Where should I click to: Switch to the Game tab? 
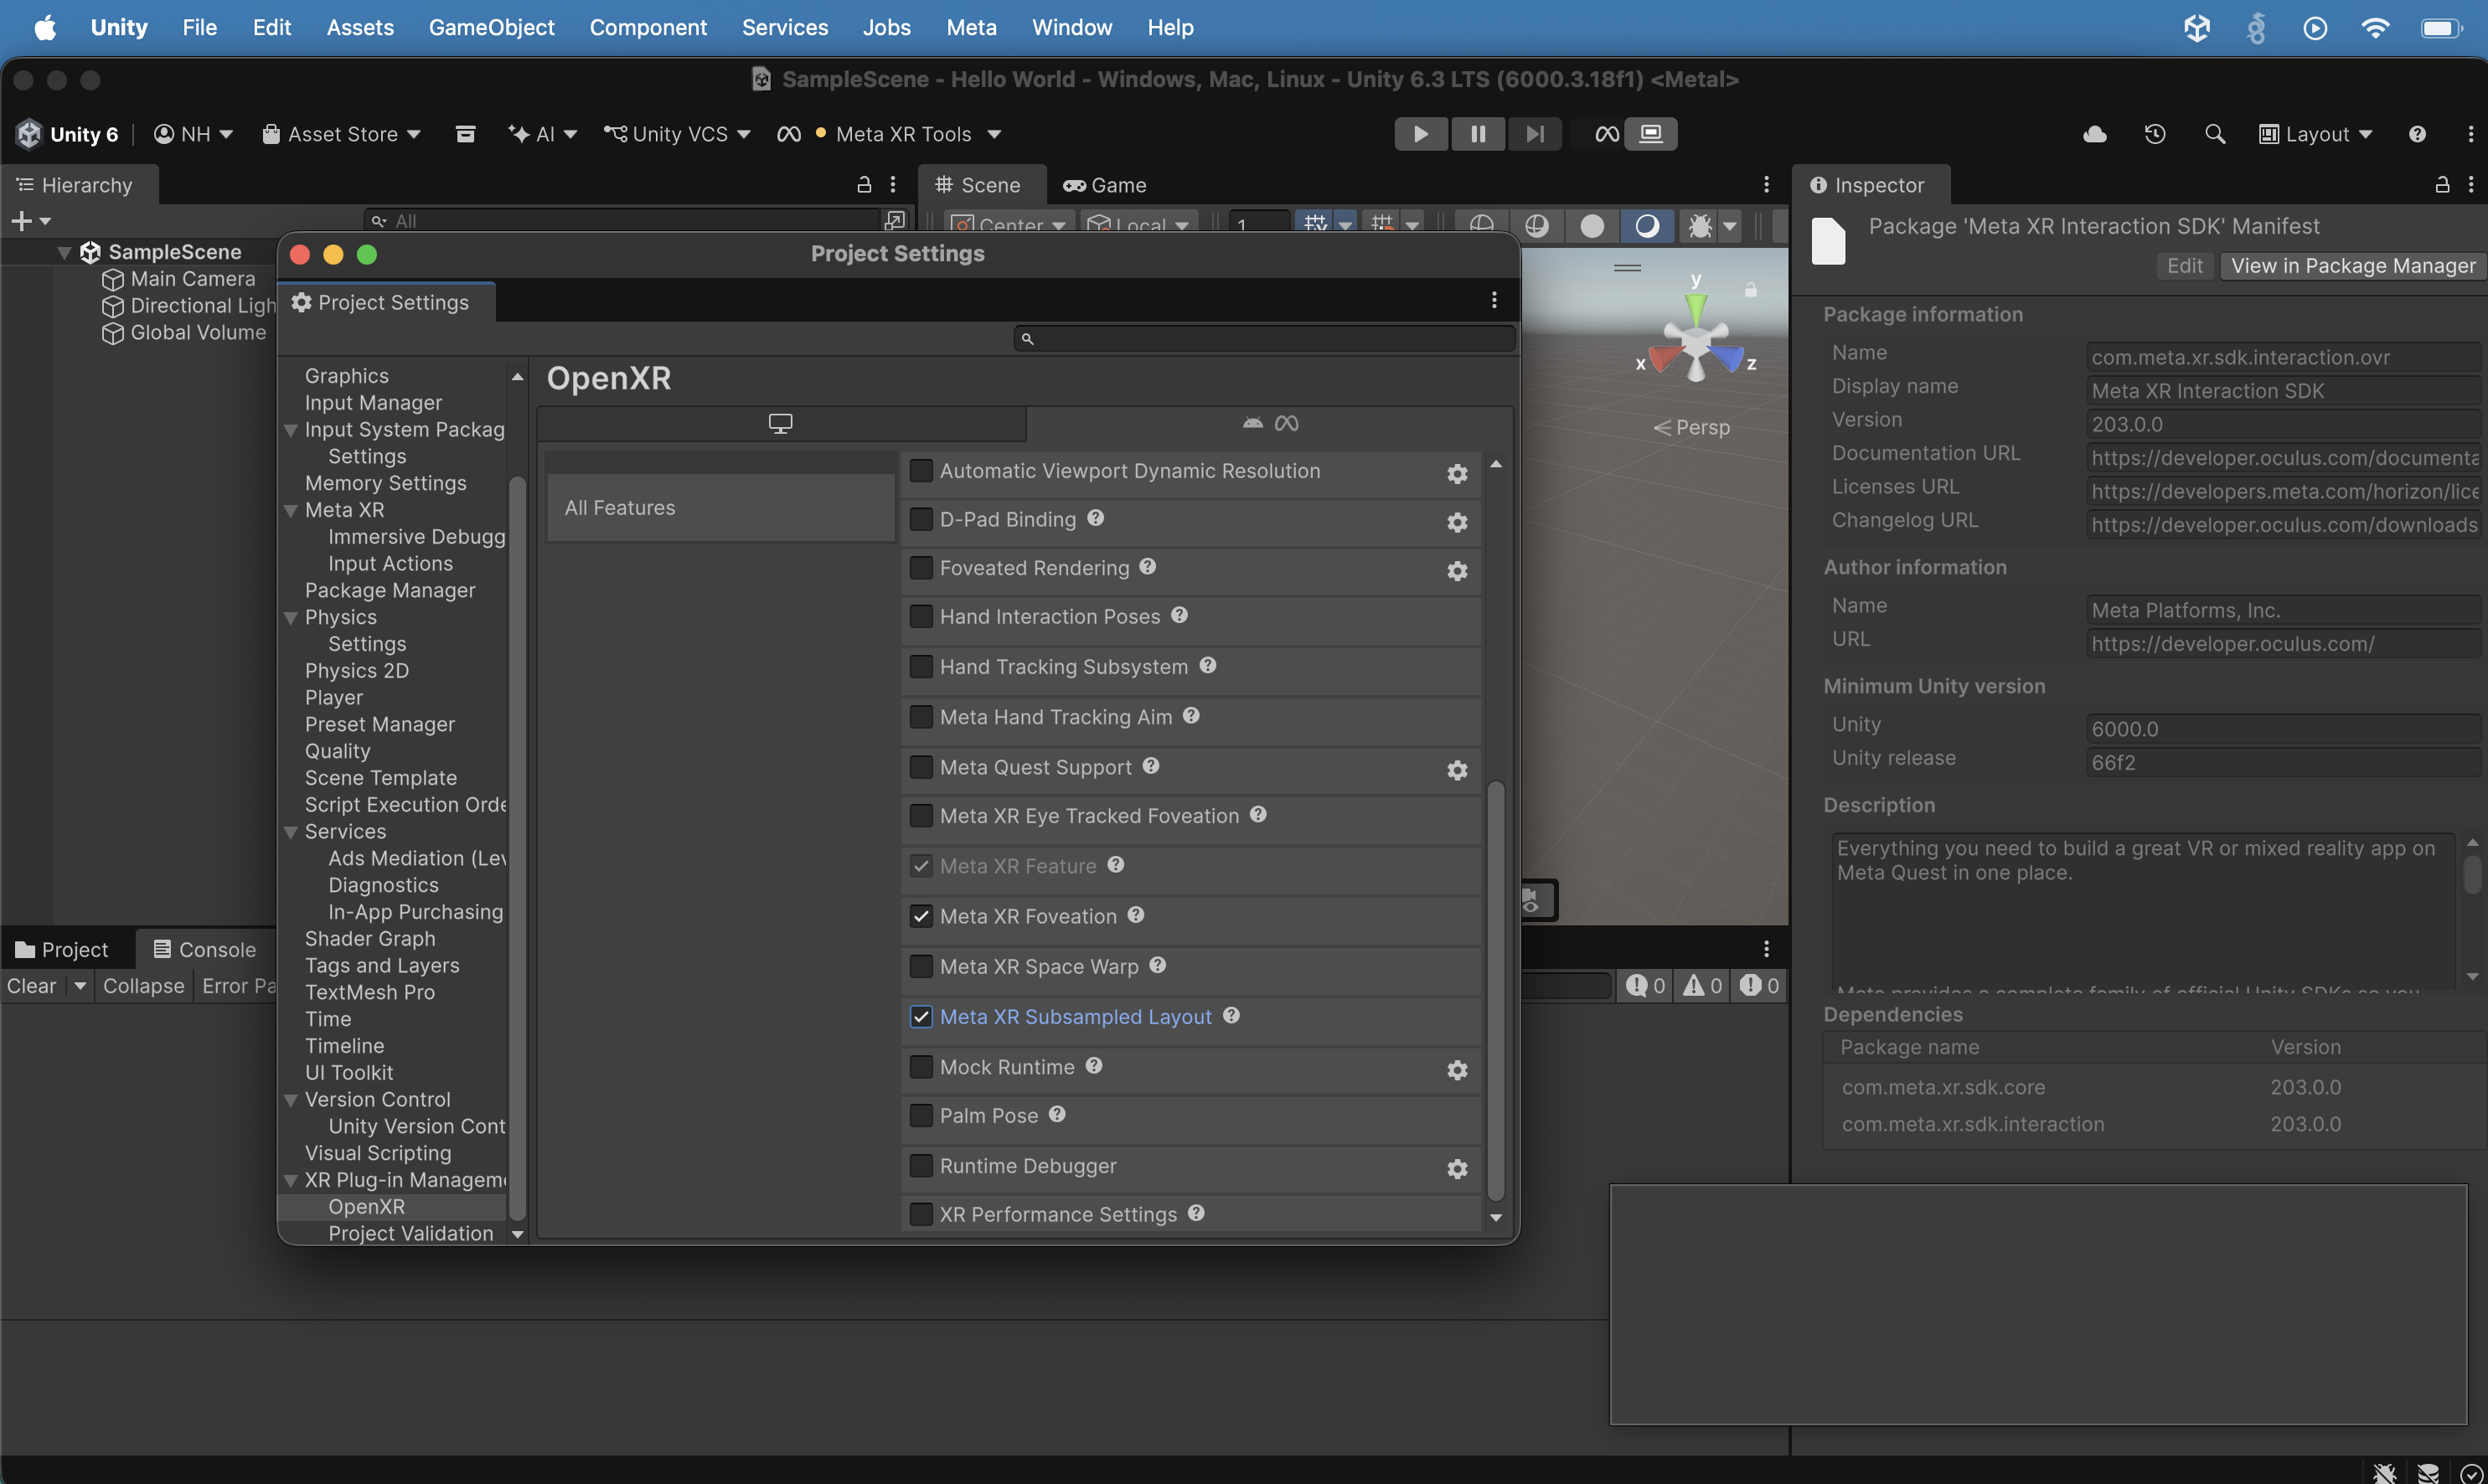point(1104,185)
